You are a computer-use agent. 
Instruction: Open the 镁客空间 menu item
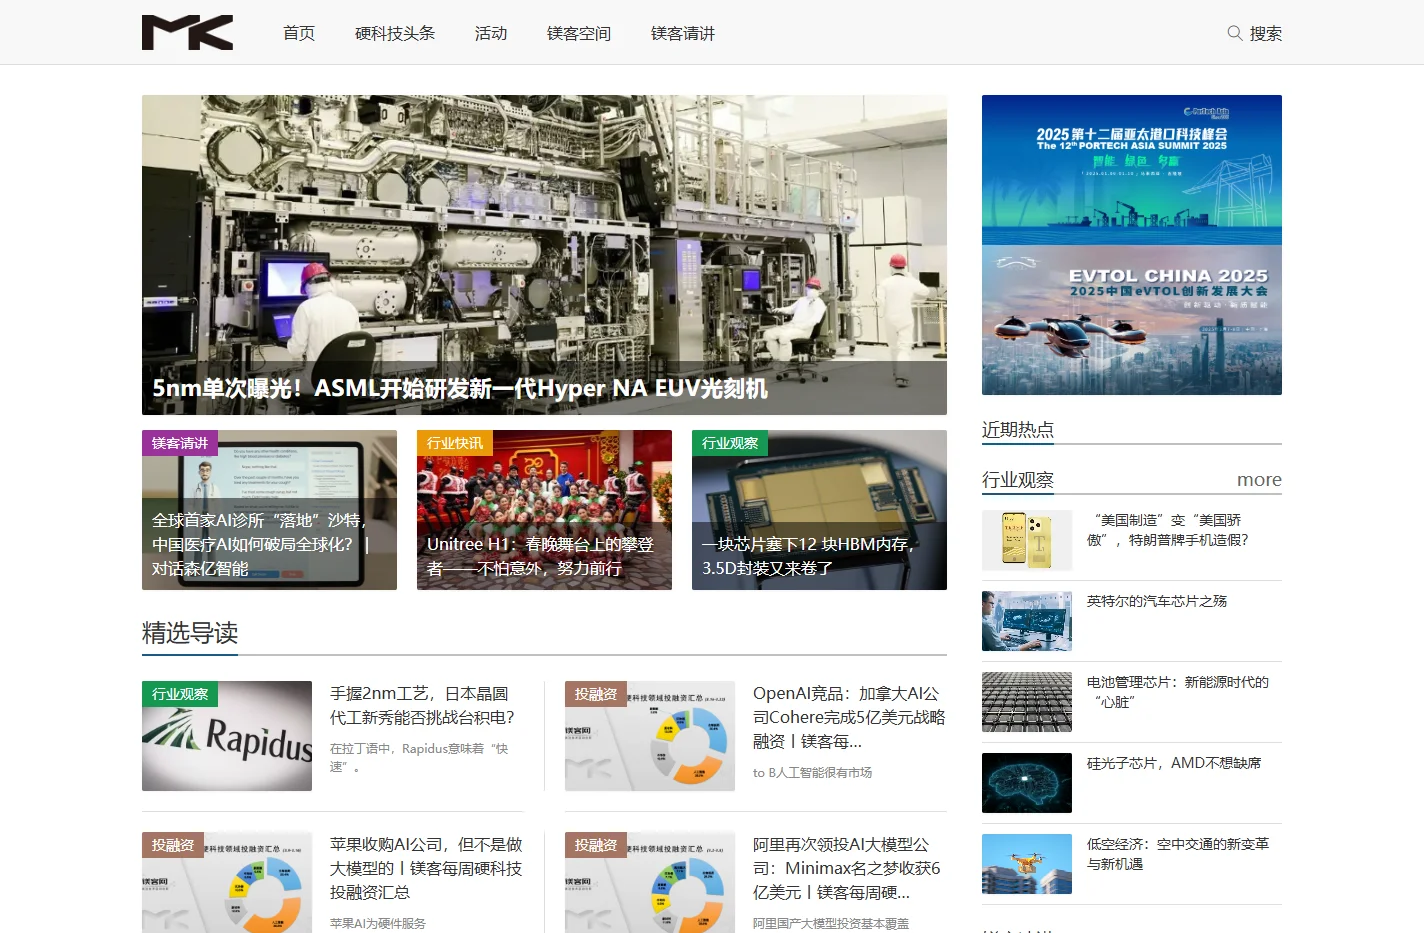pyautogui.click(x=579, y=33)
